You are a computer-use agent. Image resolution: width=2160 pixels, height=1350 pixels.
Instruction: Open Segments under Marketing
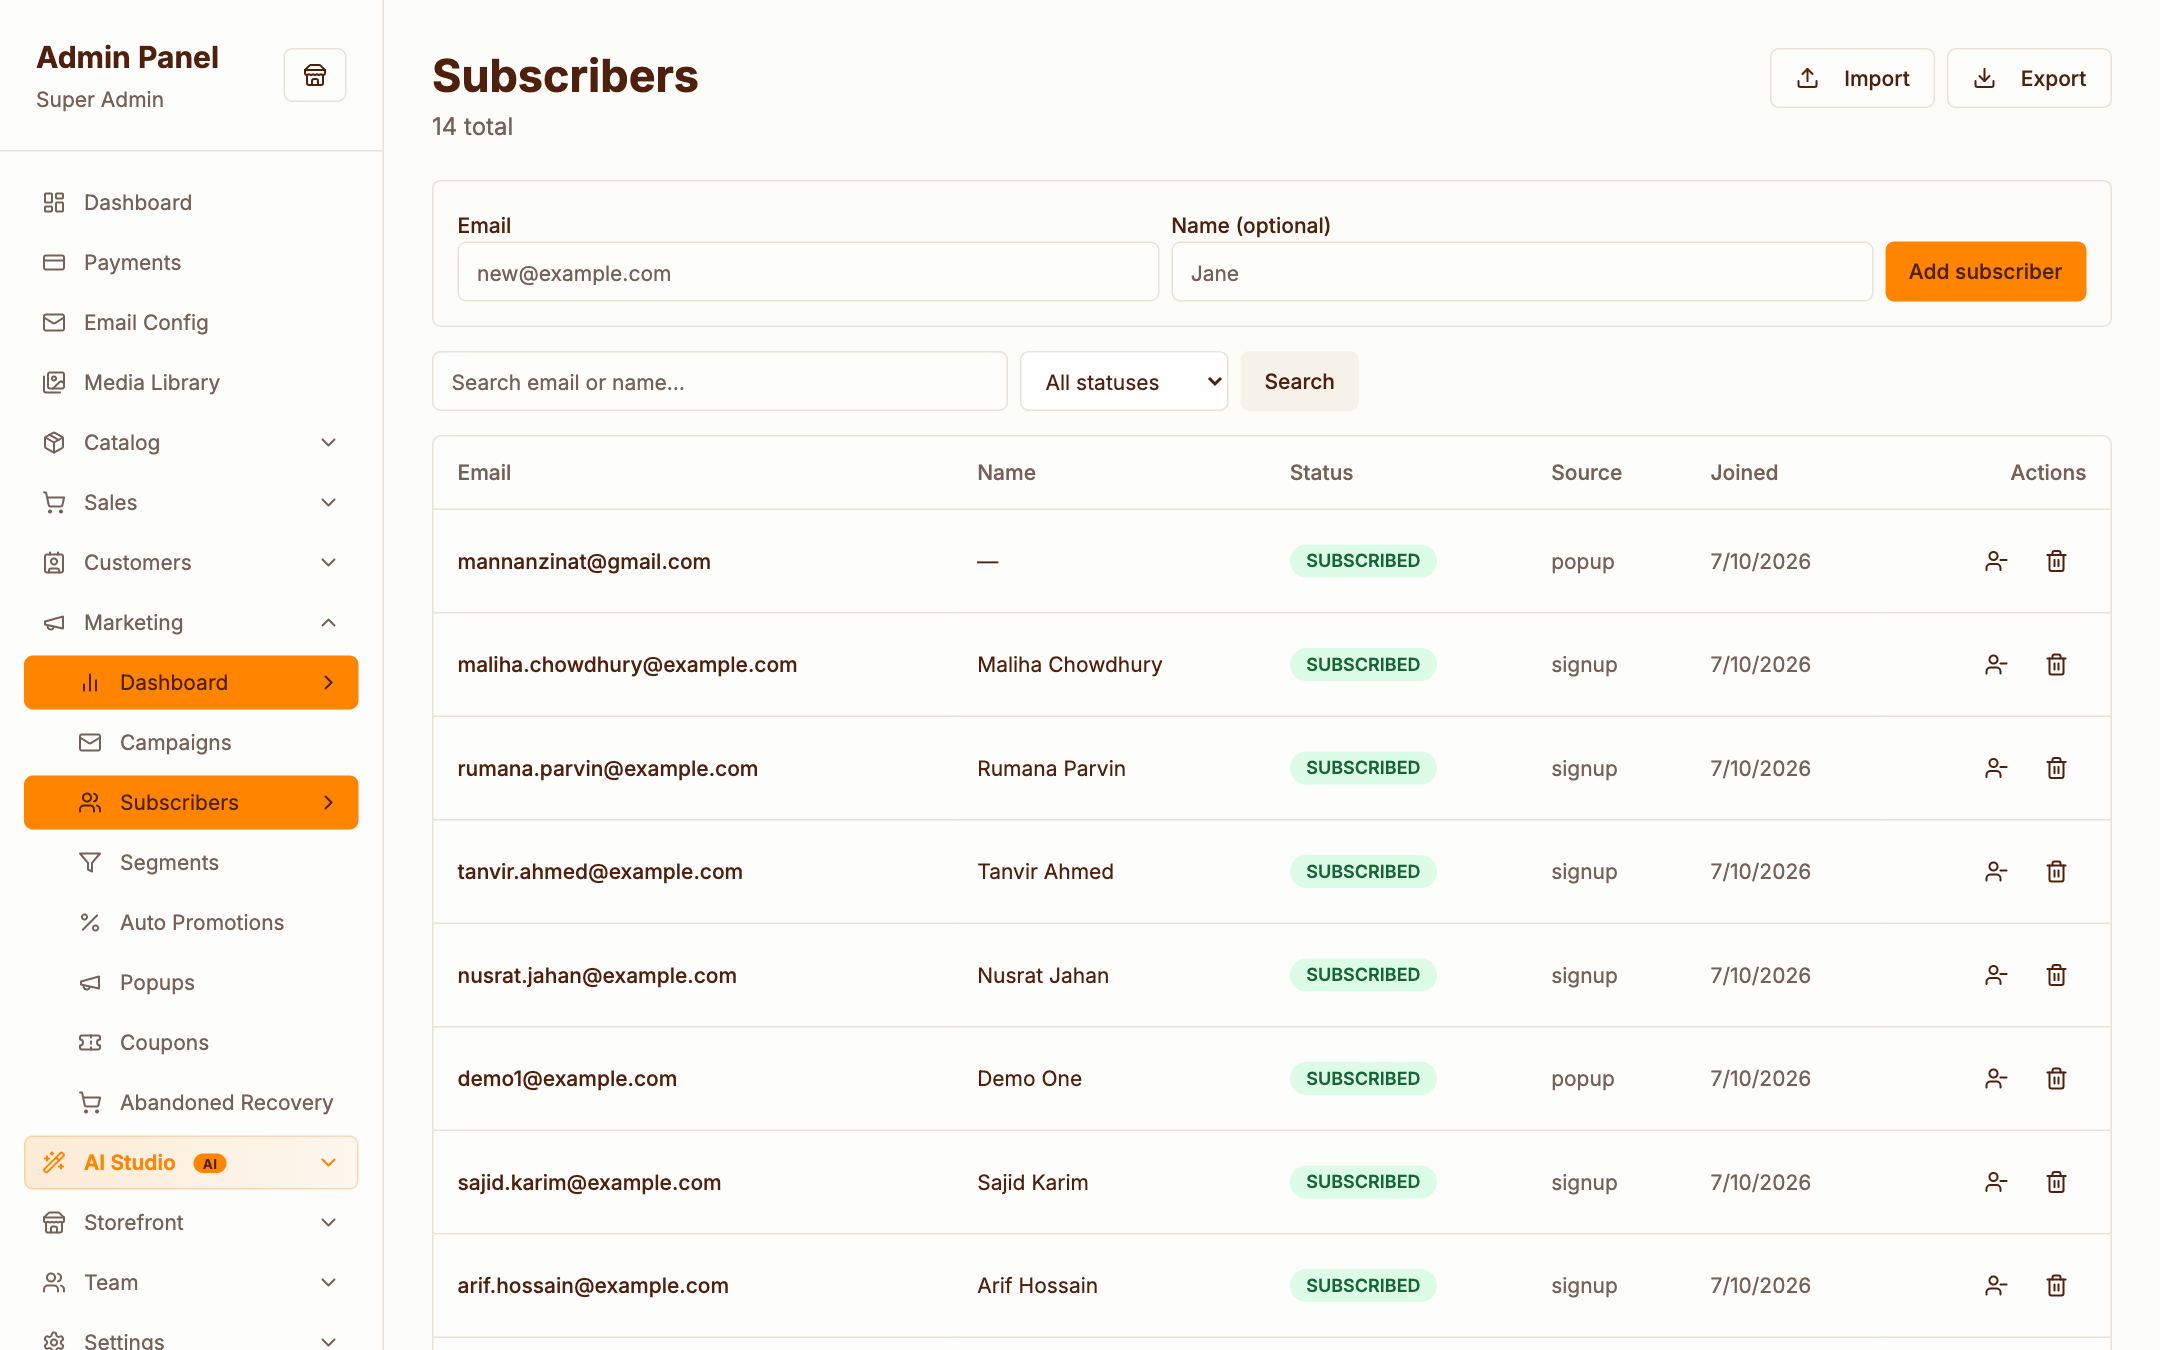click(191, 862)
